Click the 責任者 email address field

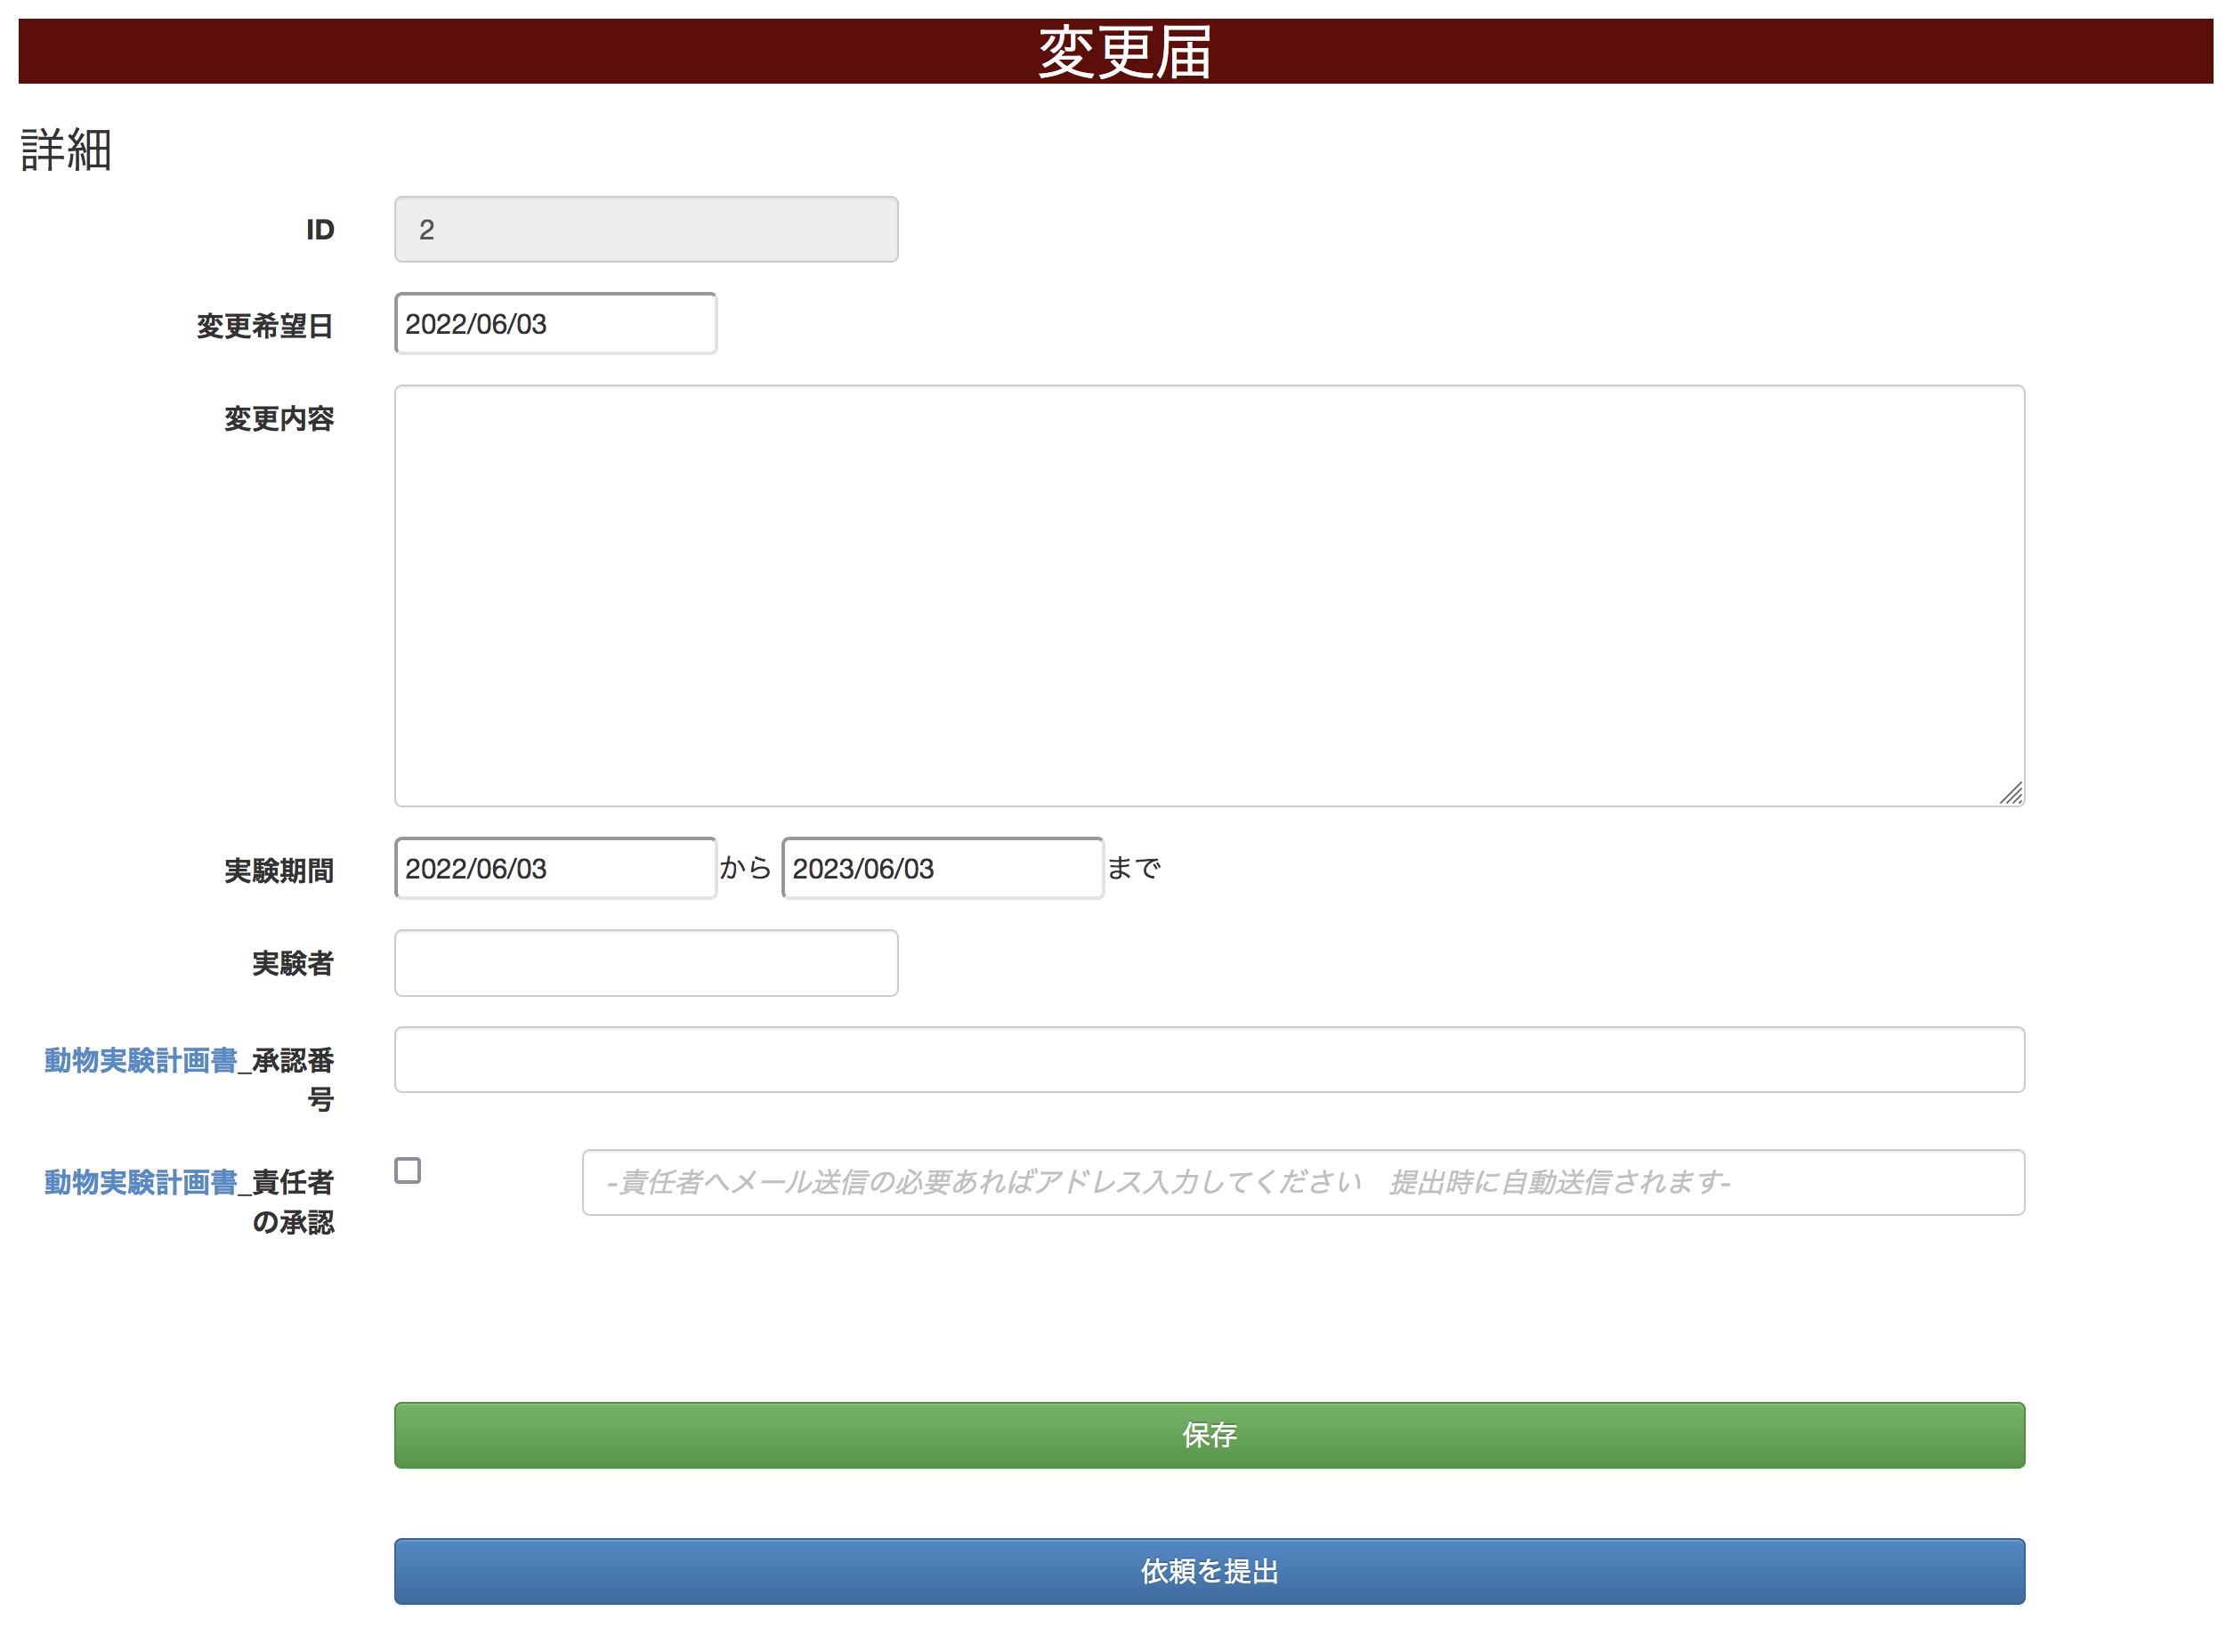click(x=1302, y=1182)
